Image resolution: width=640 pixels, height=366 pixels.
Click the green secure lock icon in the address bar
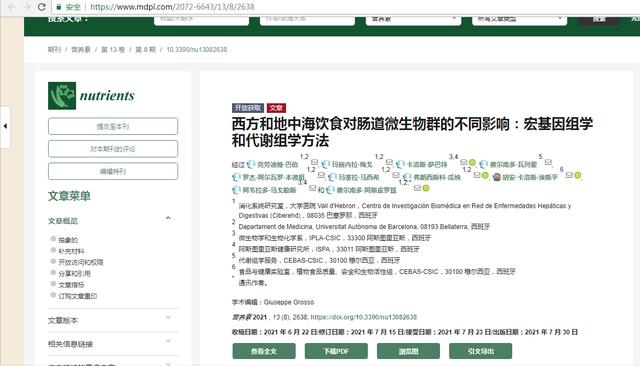(x=59, y=7)
